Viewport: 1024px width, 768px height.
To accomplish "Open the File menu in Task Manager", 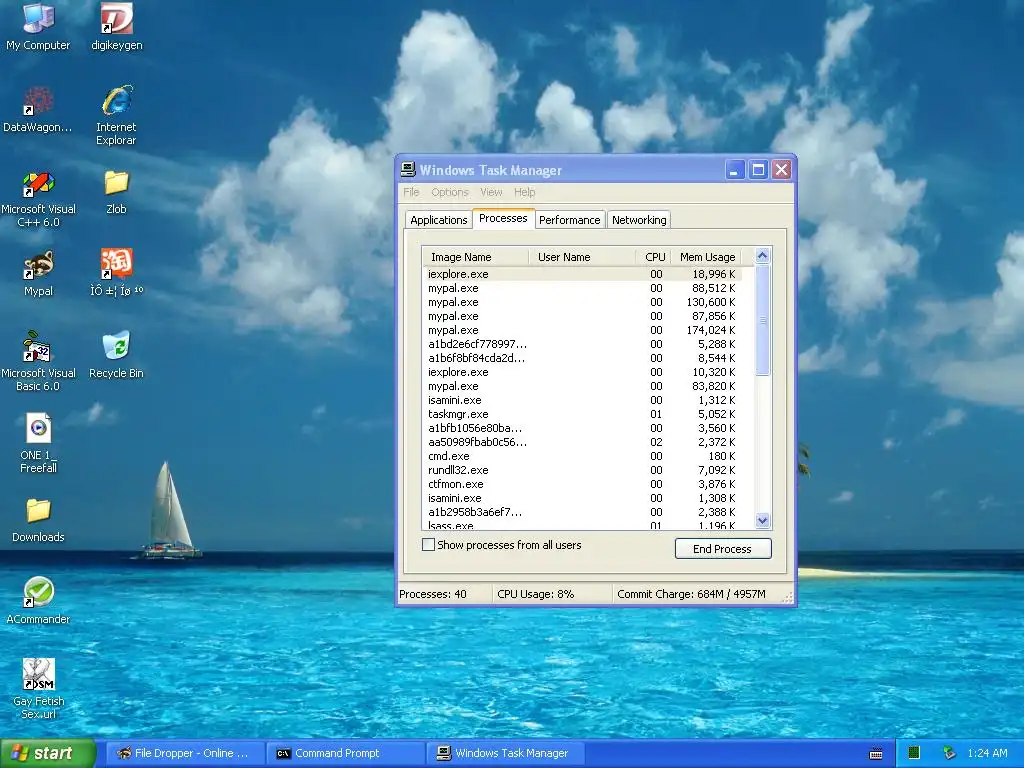I will [x=411, y=192].
